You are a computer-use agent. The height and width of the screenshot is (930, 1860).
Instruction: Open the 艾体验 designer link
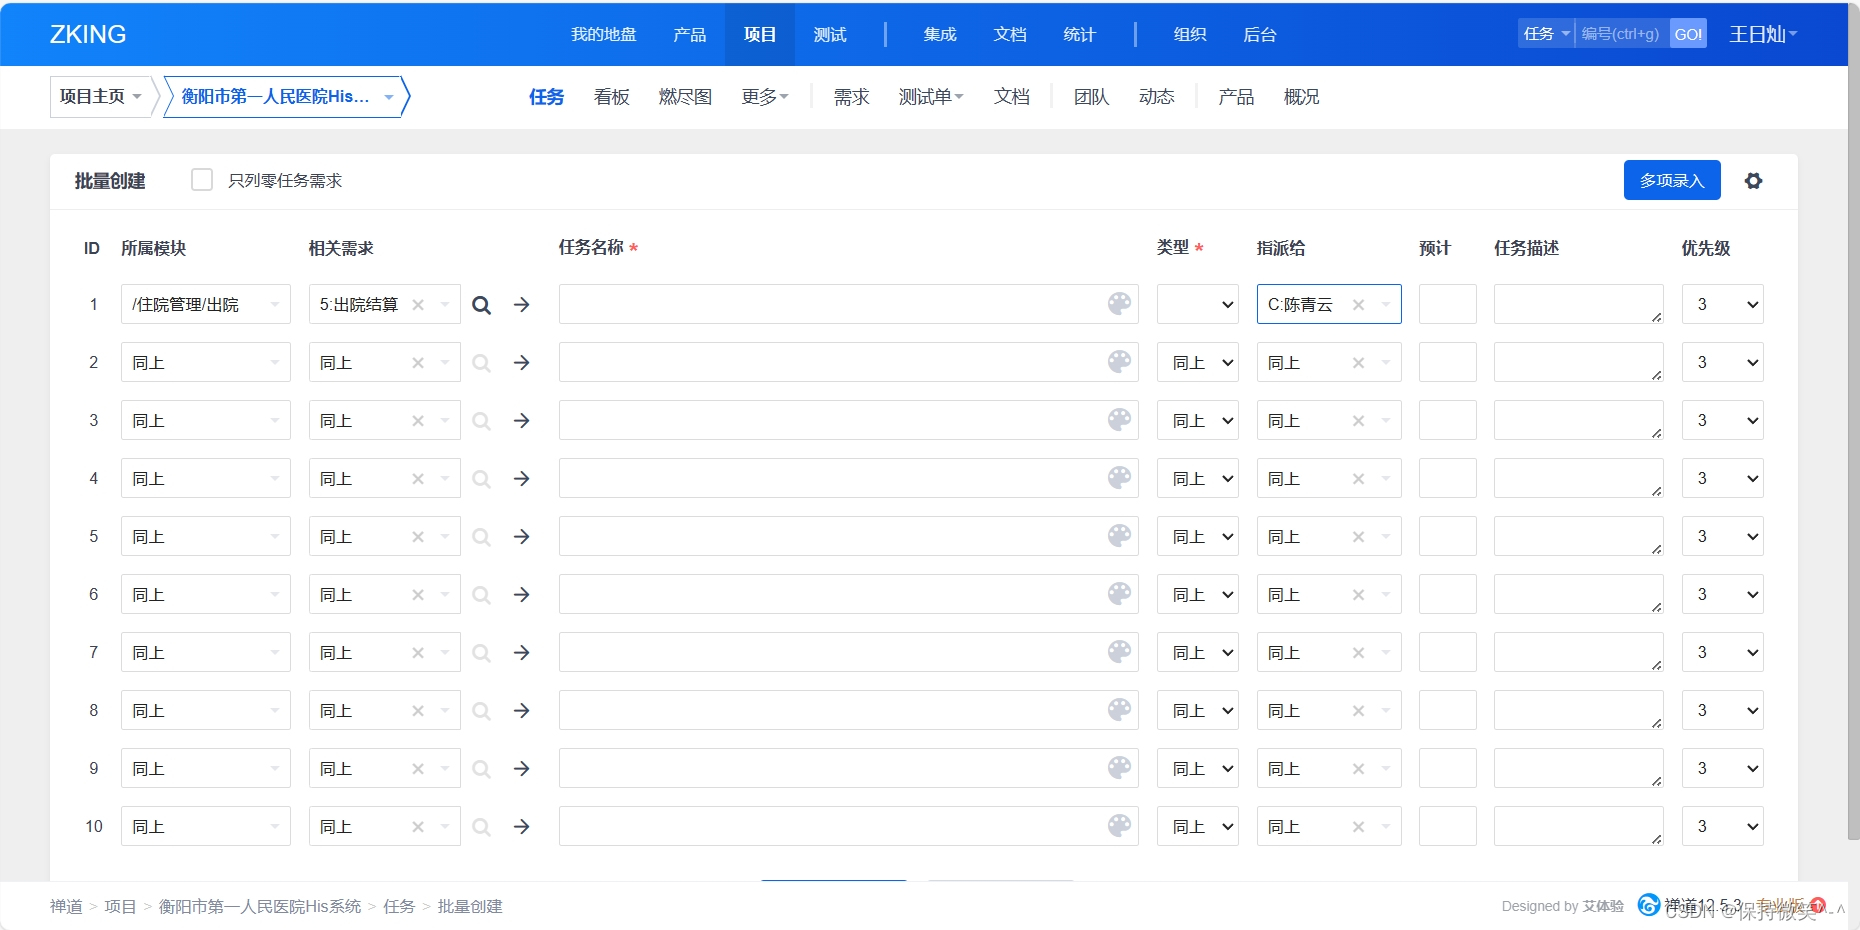click(1603, 906)
